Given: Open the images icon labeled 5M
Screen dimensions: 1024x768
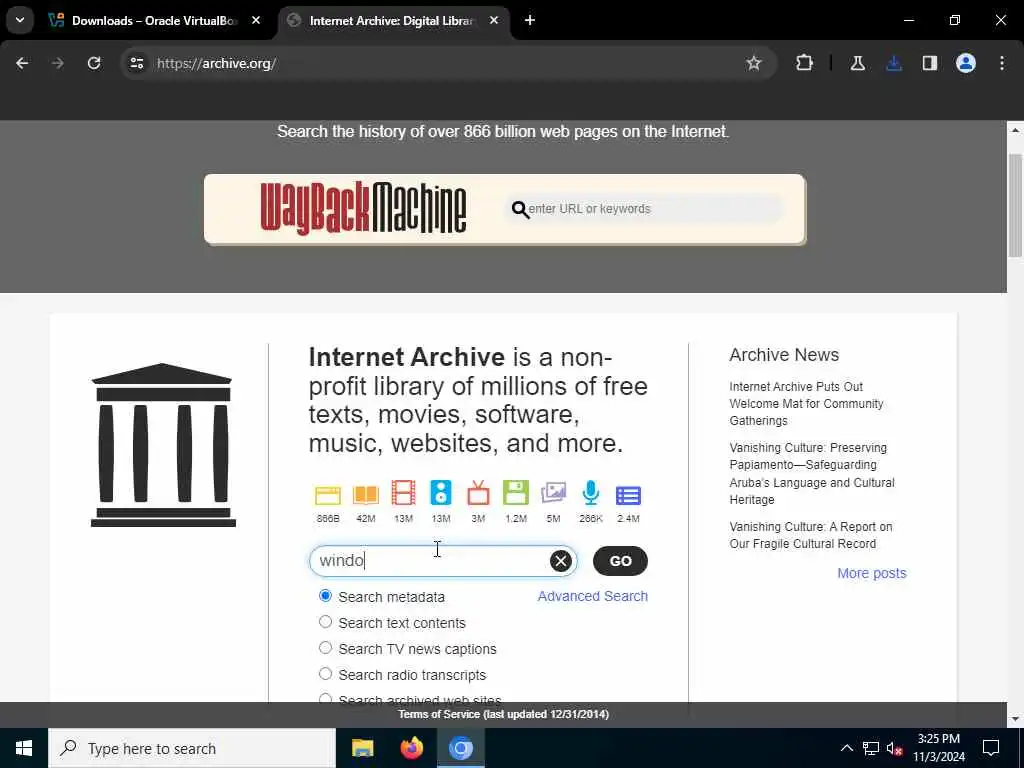Looking at the screenshot, I should click(553, 493).
